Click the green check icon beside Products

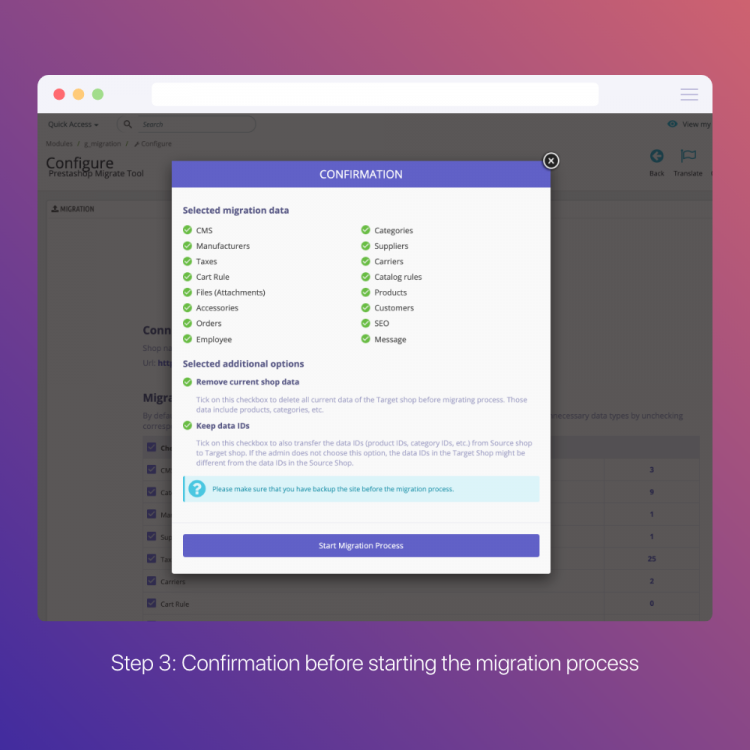point(365,292)
